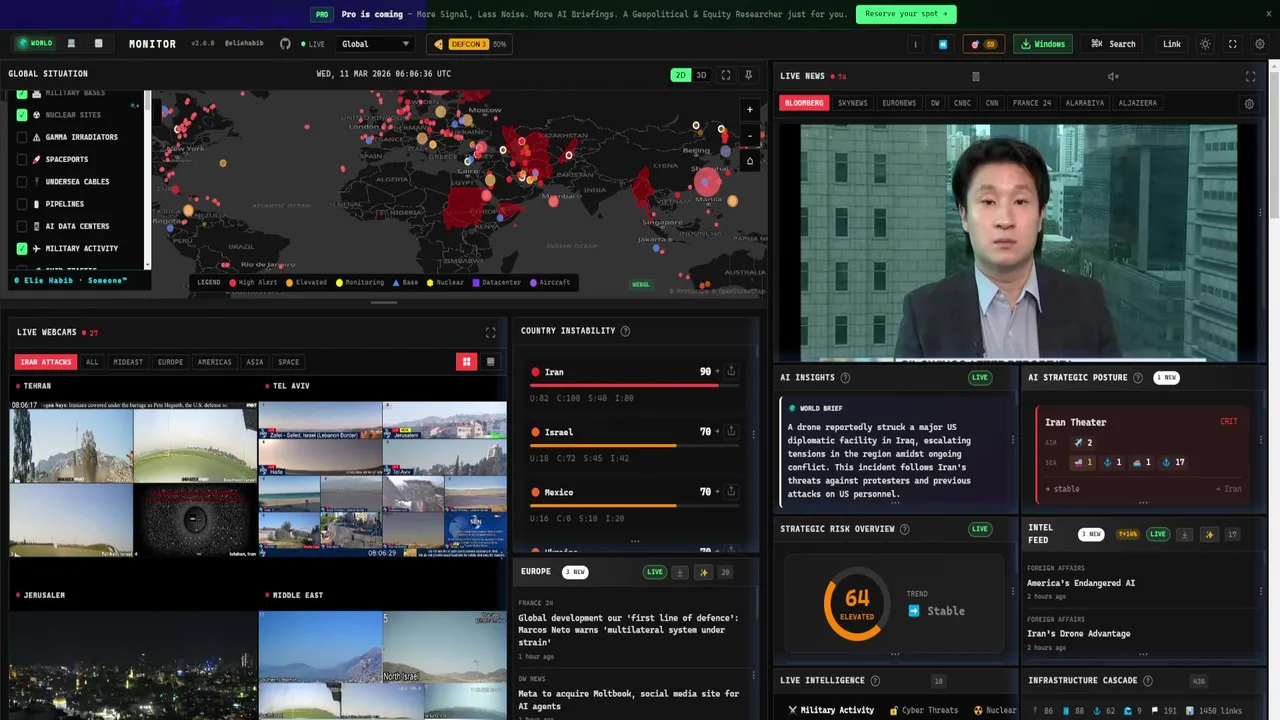Click Reserve your spot button
This screenshot has height=720, width=1280.
(906, 14)
